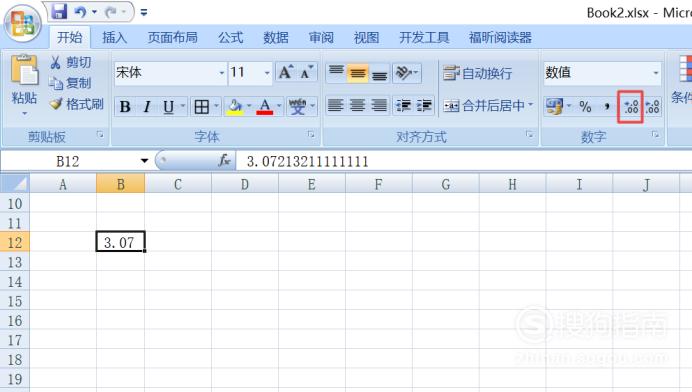Open the 数值 number format dropdown

click(656, 72)
